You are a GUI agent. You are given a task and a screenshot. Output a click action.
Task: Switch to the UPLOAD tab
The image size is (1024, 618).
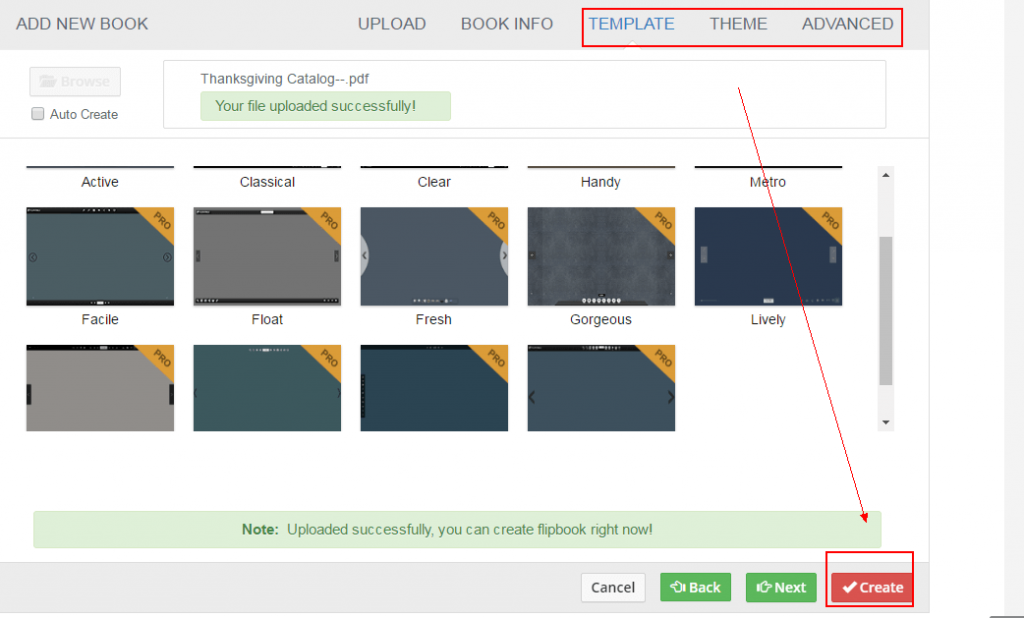pos(392,23)
